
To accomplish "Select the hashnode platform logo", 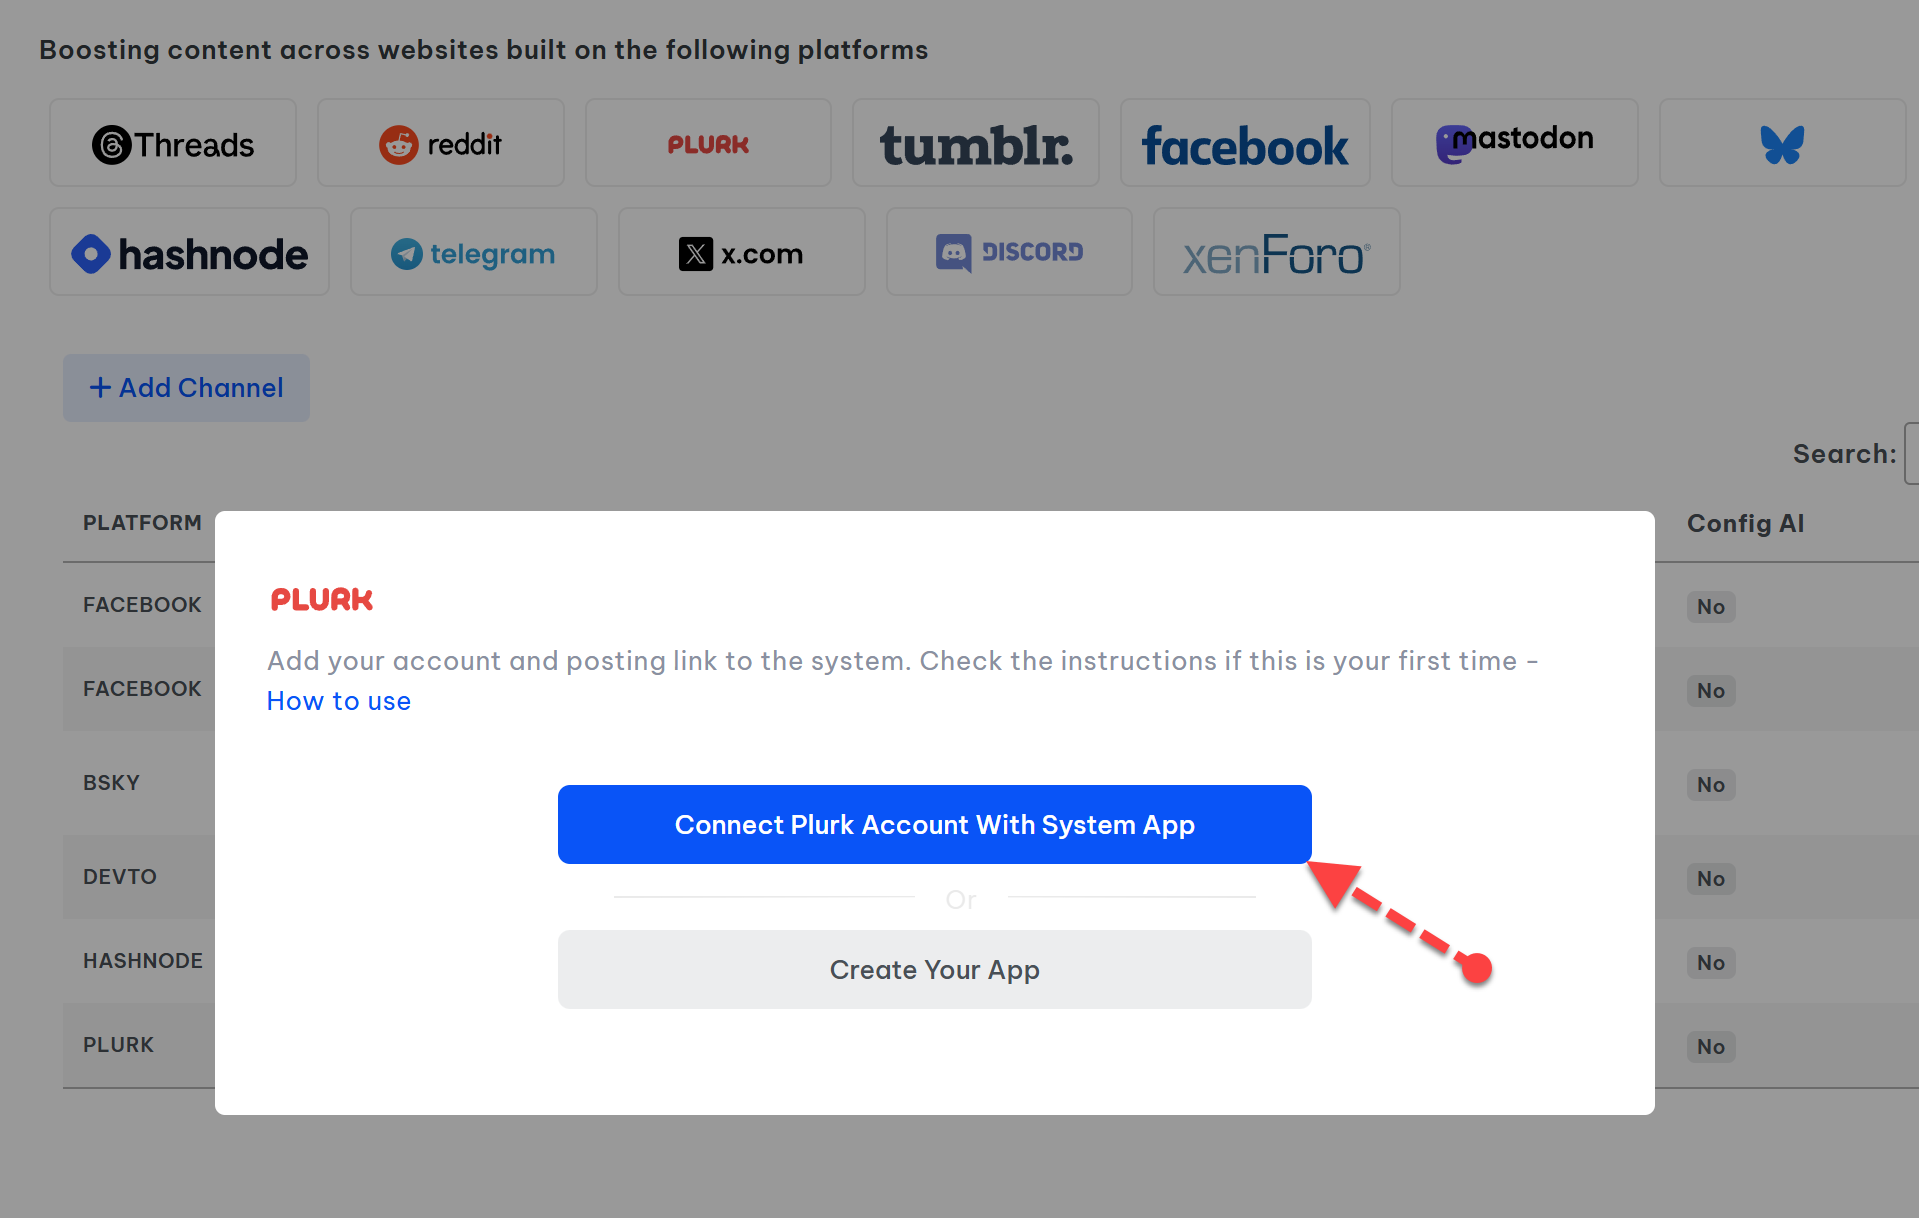I will pos(190,253).
